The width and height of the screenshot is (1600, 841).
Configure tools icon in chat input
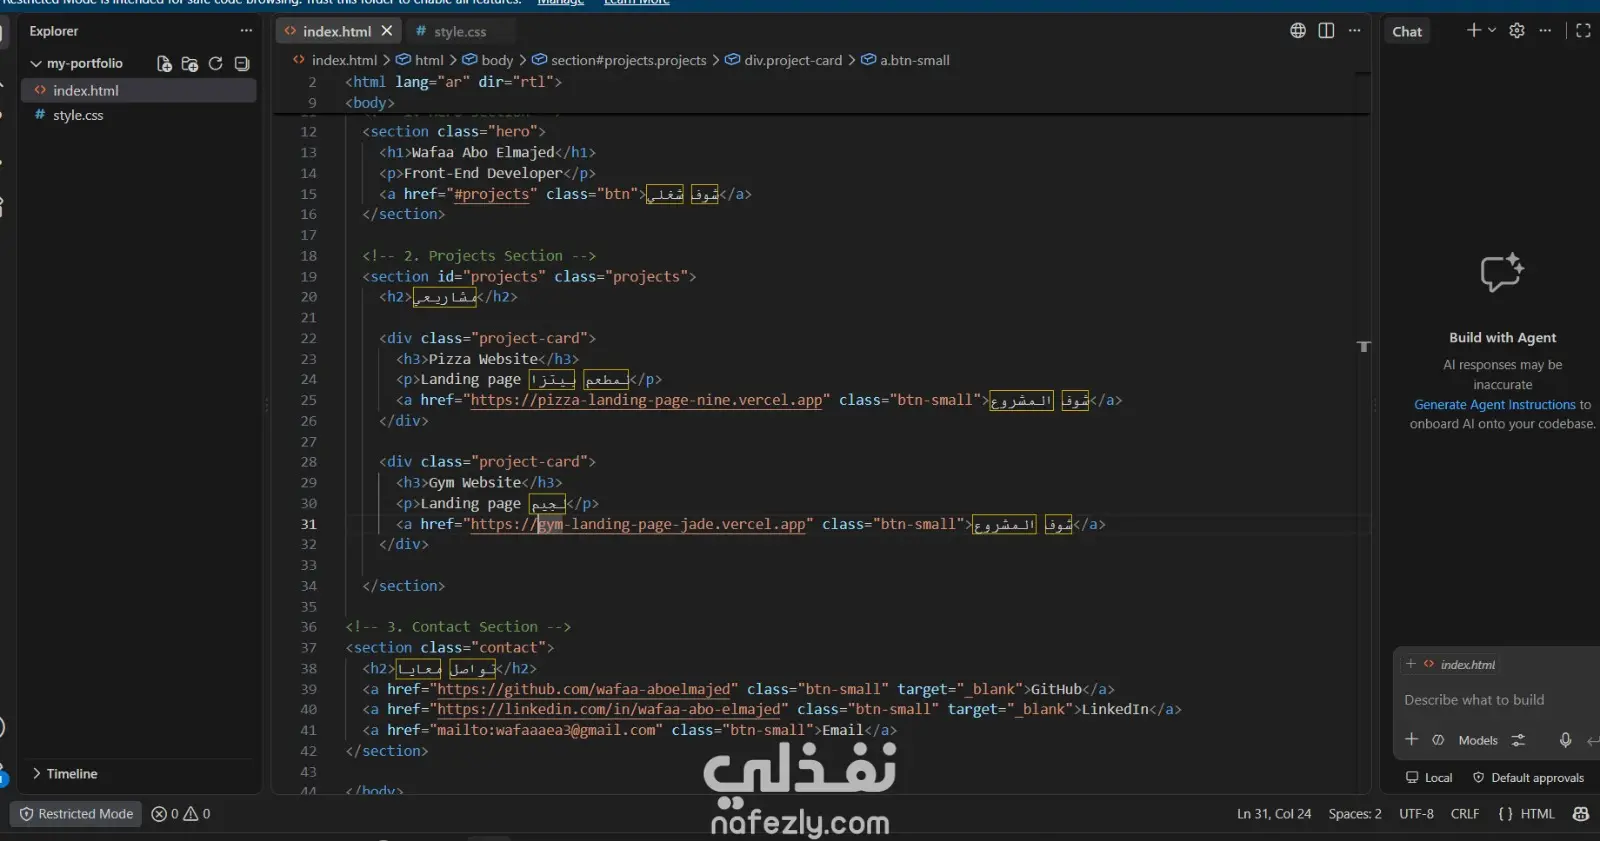point(1518,740)
